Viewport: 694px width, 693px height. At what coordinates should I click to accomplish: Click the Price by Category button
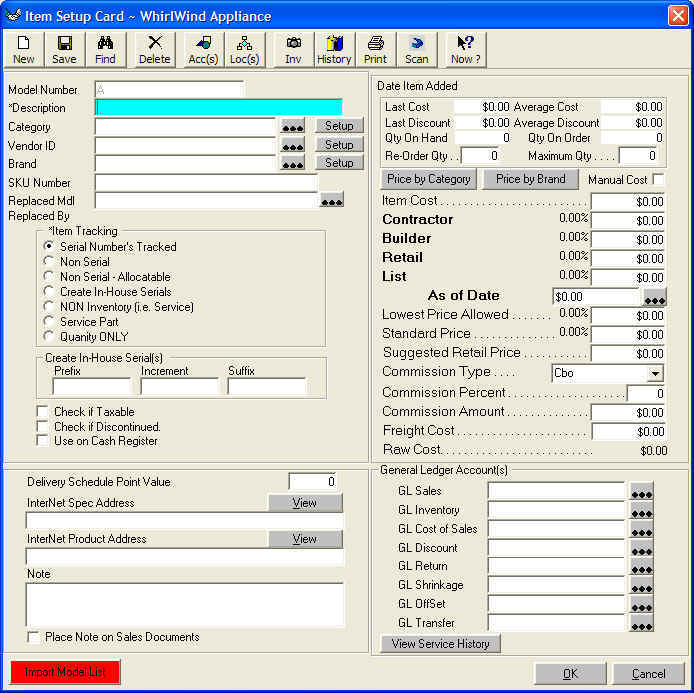[428, 179]
